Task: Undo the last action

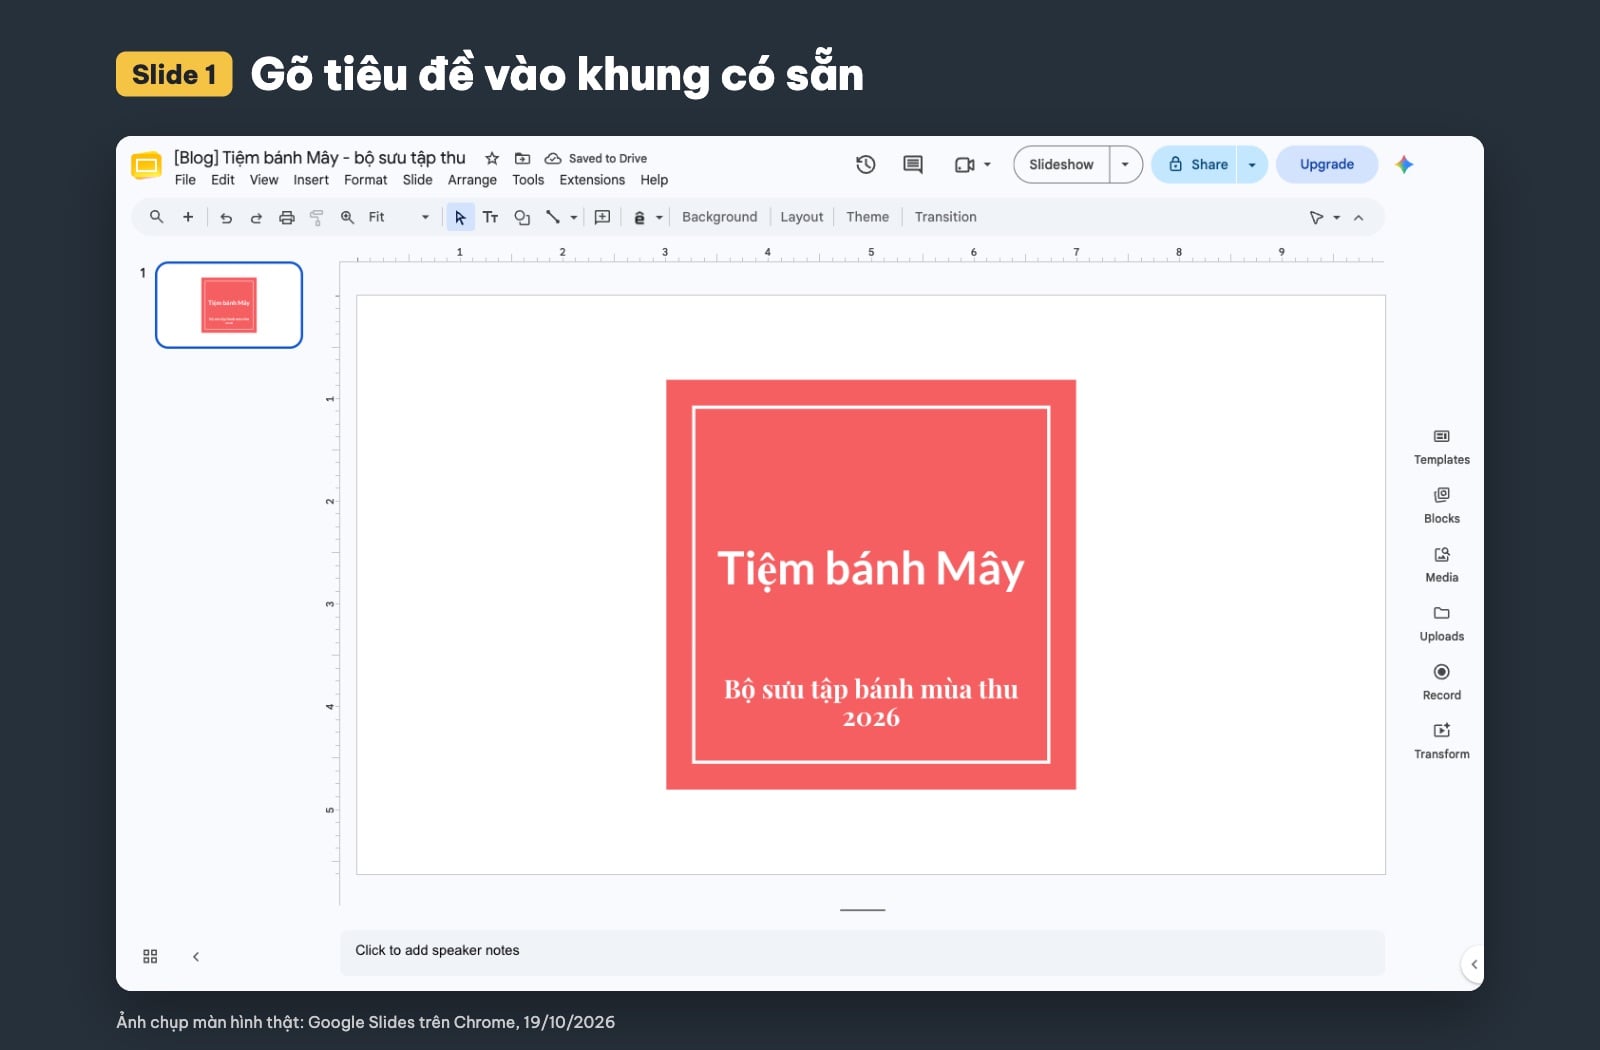Action: (226, 217)
